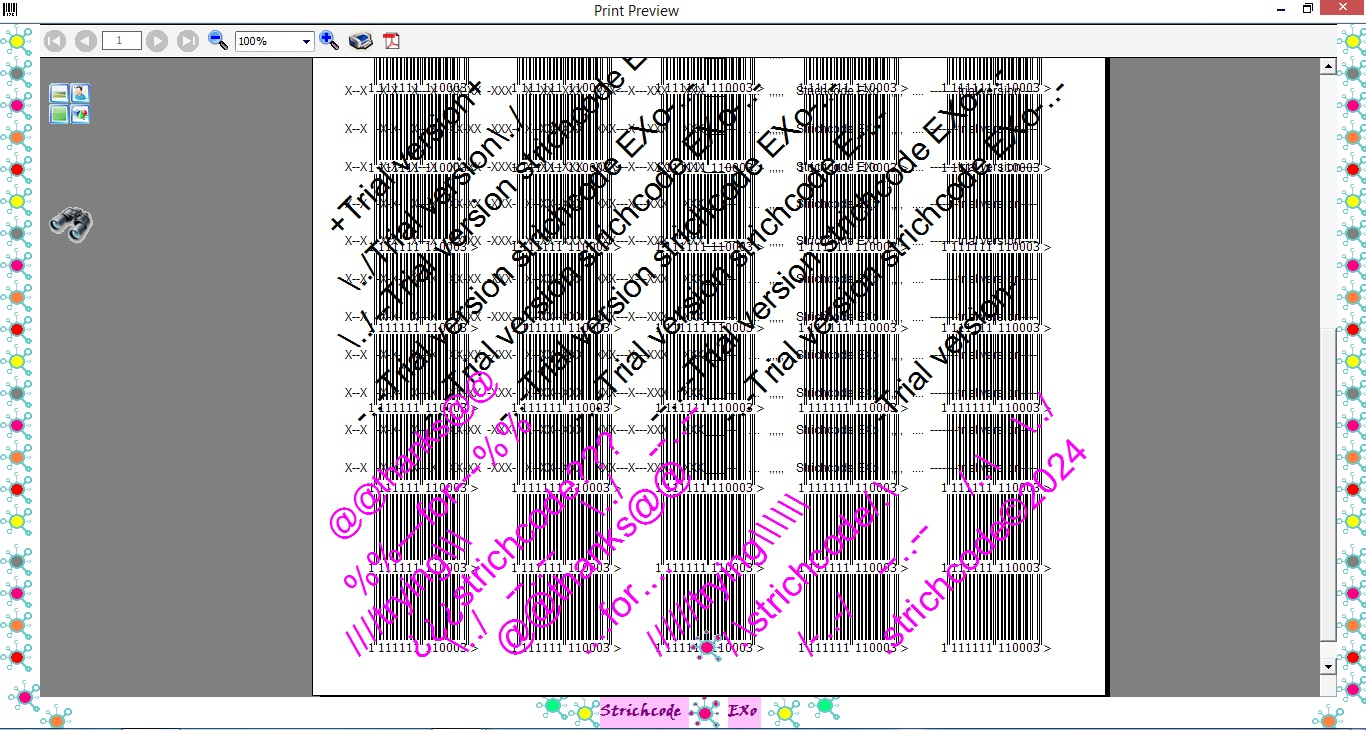1366x730 pixels.
Task: Click the EXo label at bottom
Action: click(743, 712)
